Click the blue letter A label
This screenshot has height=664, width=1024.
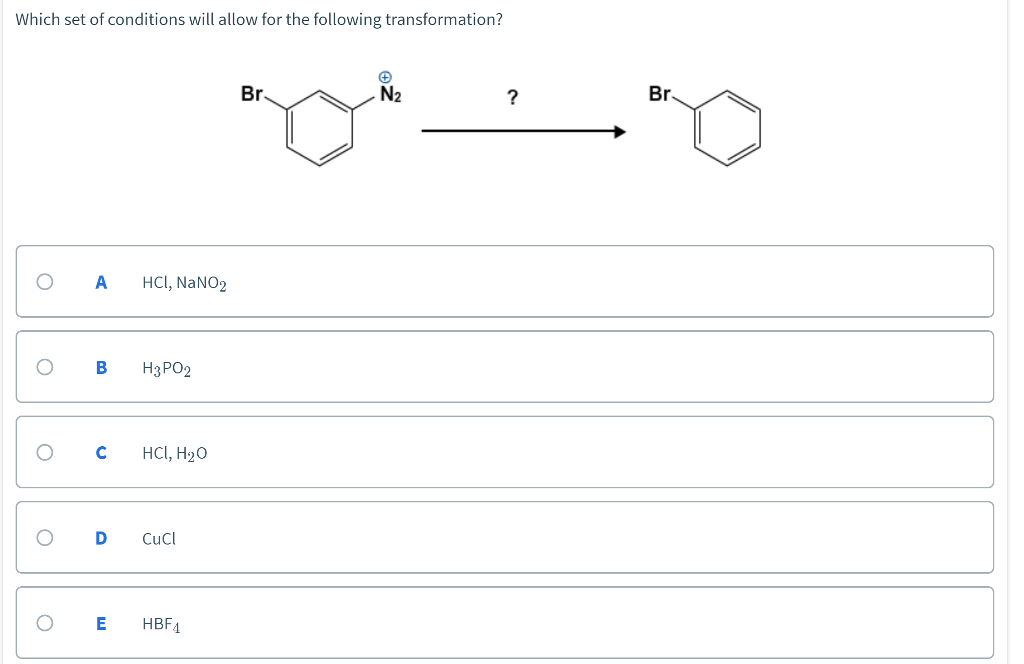point(100,282)
